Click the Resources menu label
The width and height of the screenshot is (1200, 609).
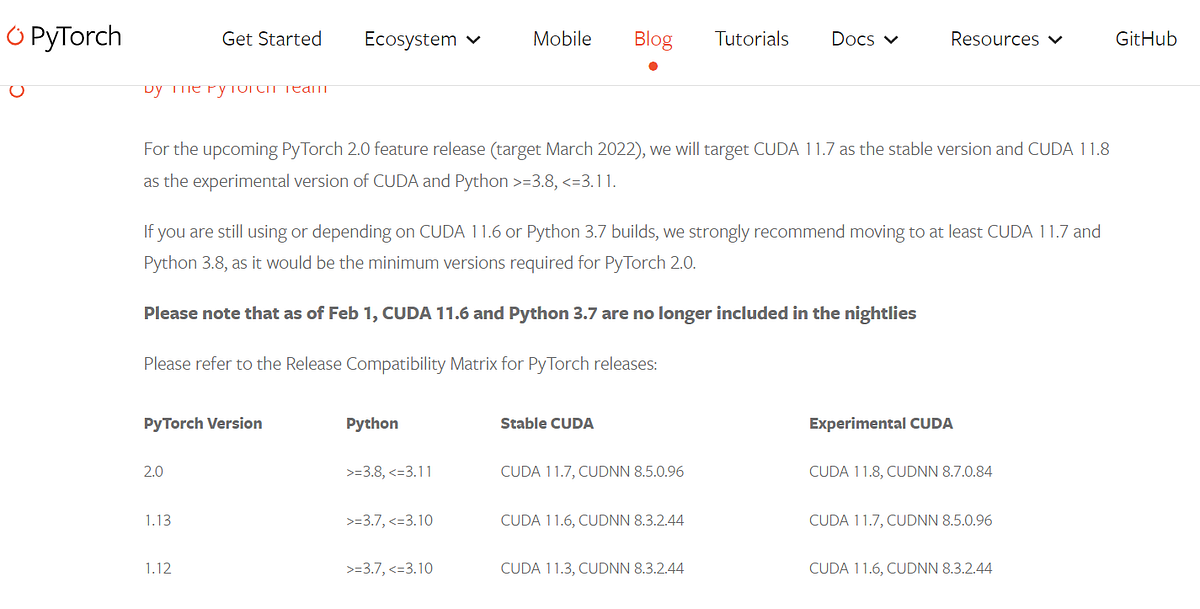[995, 39]
